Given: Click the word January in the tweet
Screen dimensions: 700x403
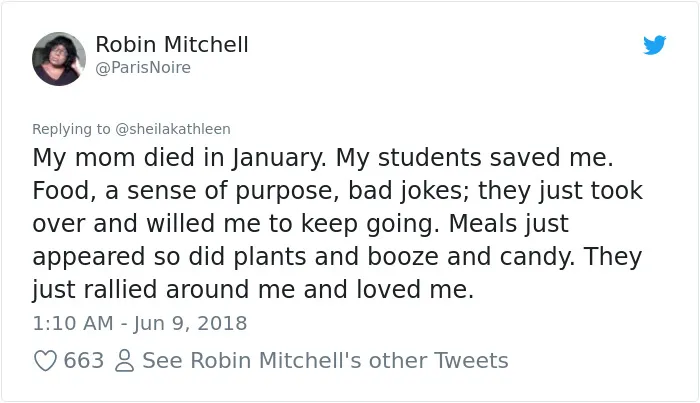Looking at the screenshot, I should point(279,158).
